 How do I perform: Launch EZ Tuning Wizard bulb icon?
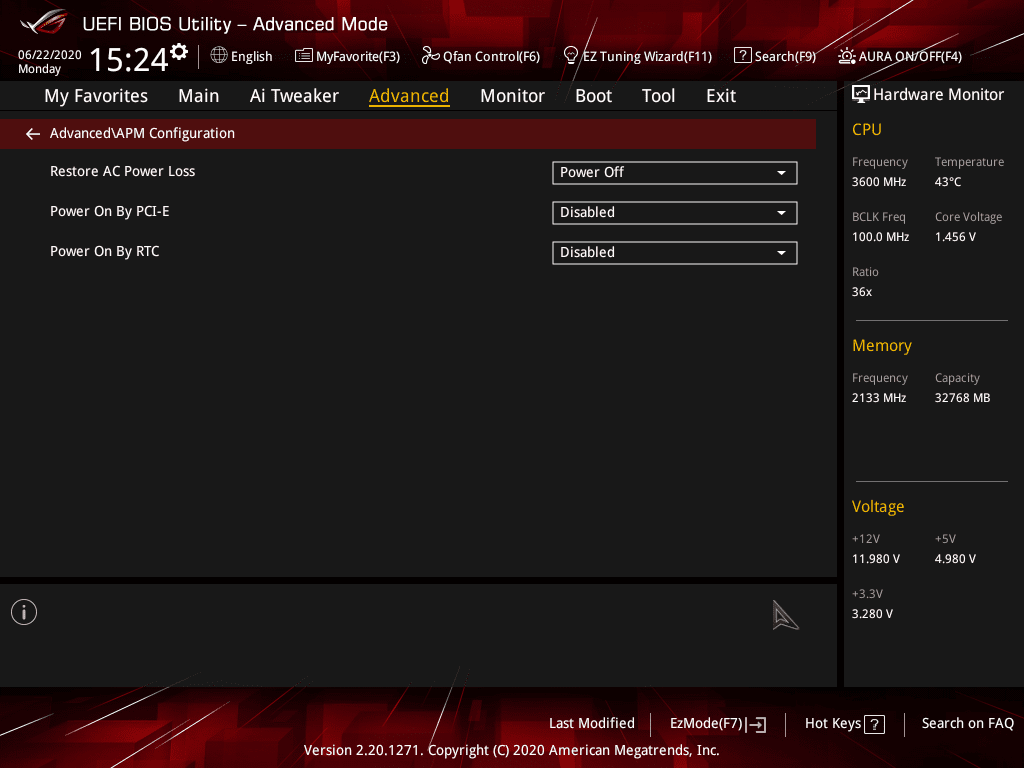[x=571, y=56]
